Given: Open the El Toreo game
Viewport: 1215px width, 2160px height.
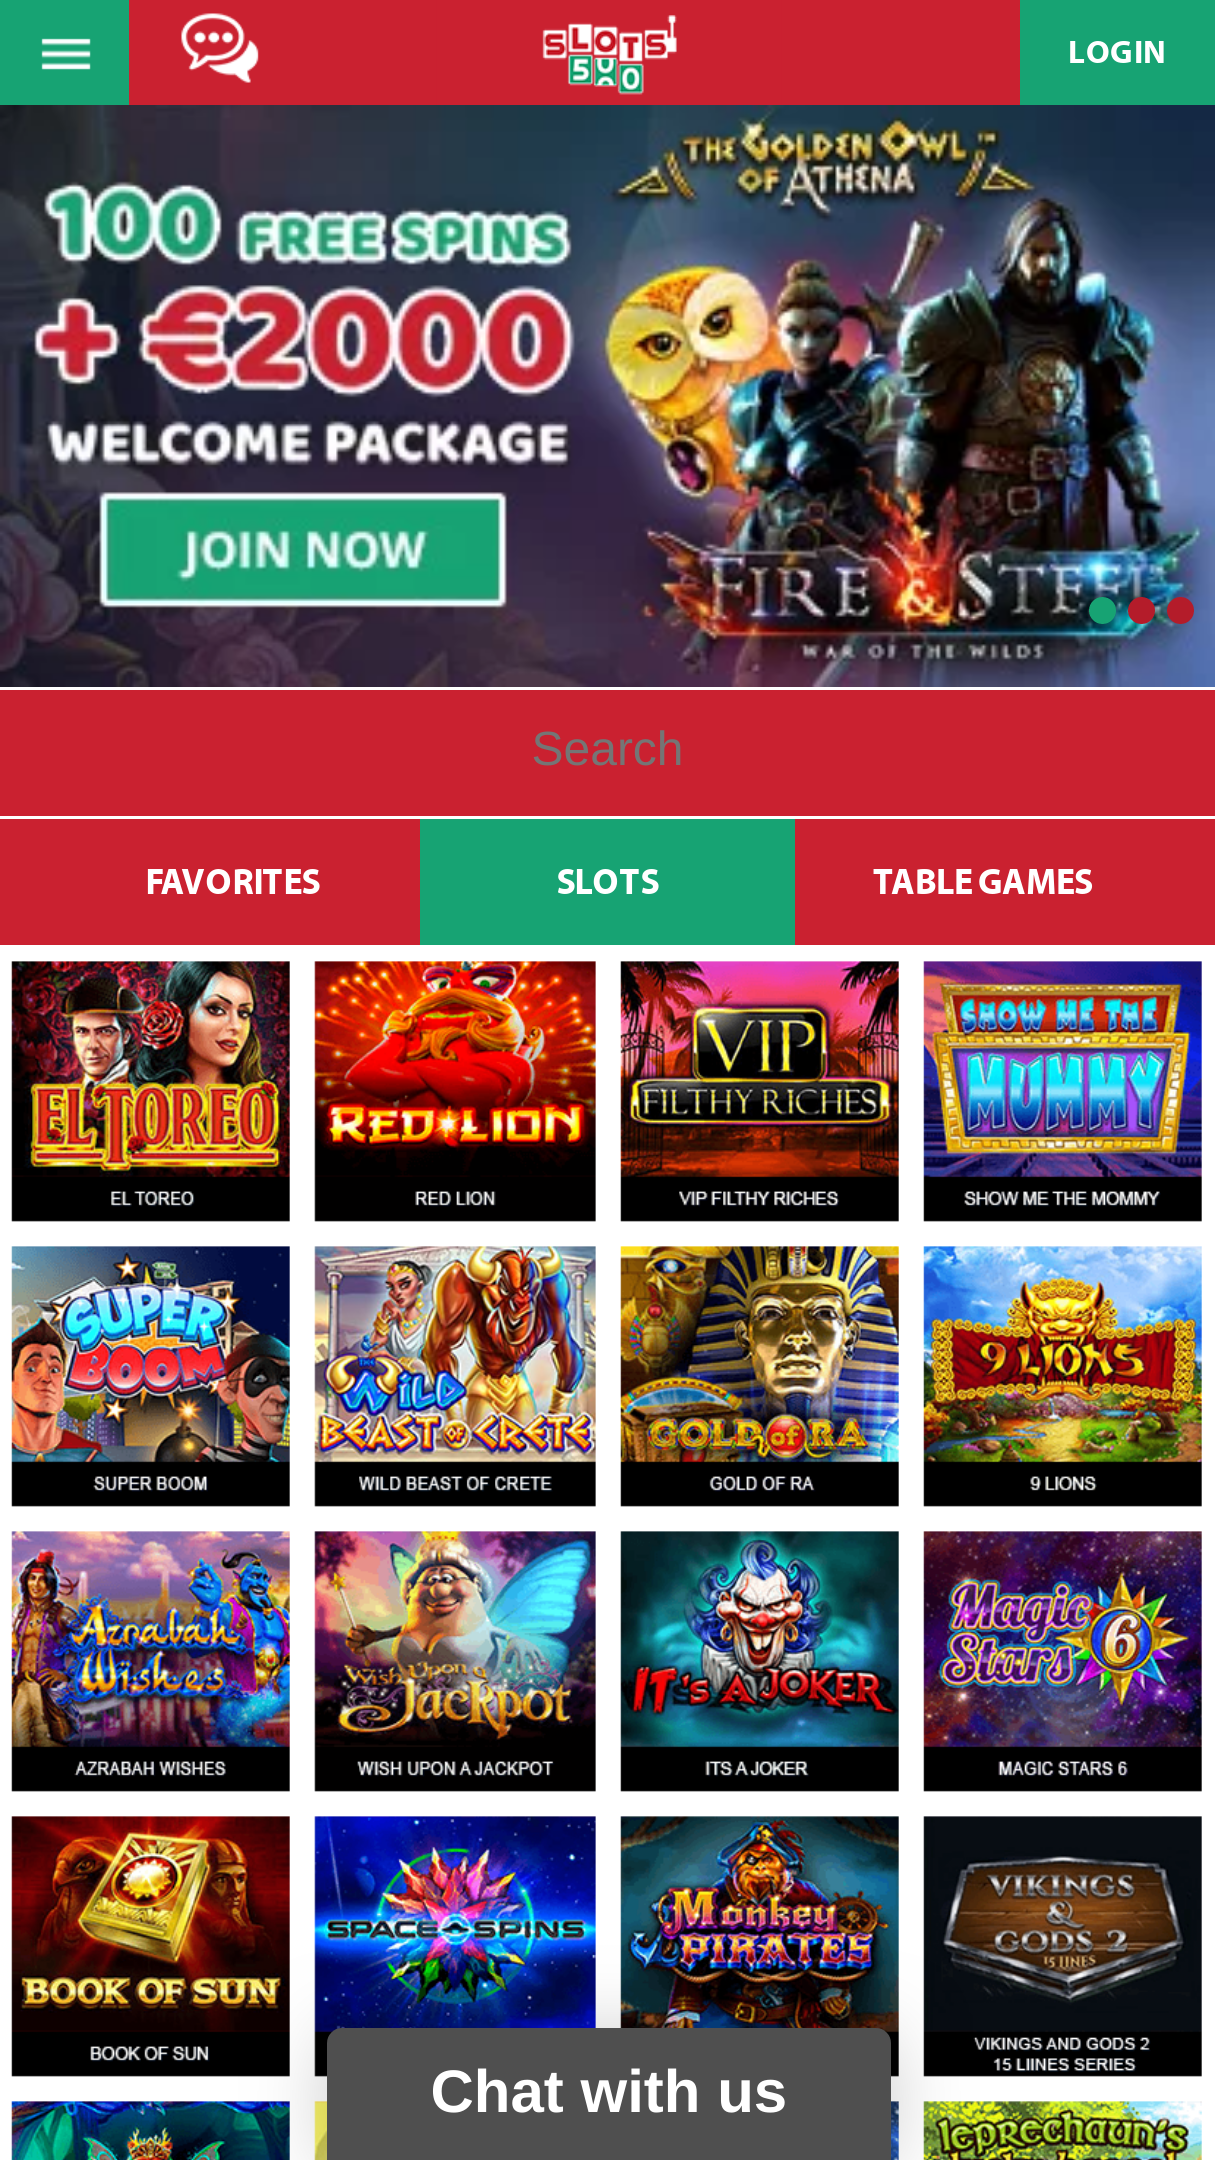Looking at the screenshot, I should pos(151,1091).
